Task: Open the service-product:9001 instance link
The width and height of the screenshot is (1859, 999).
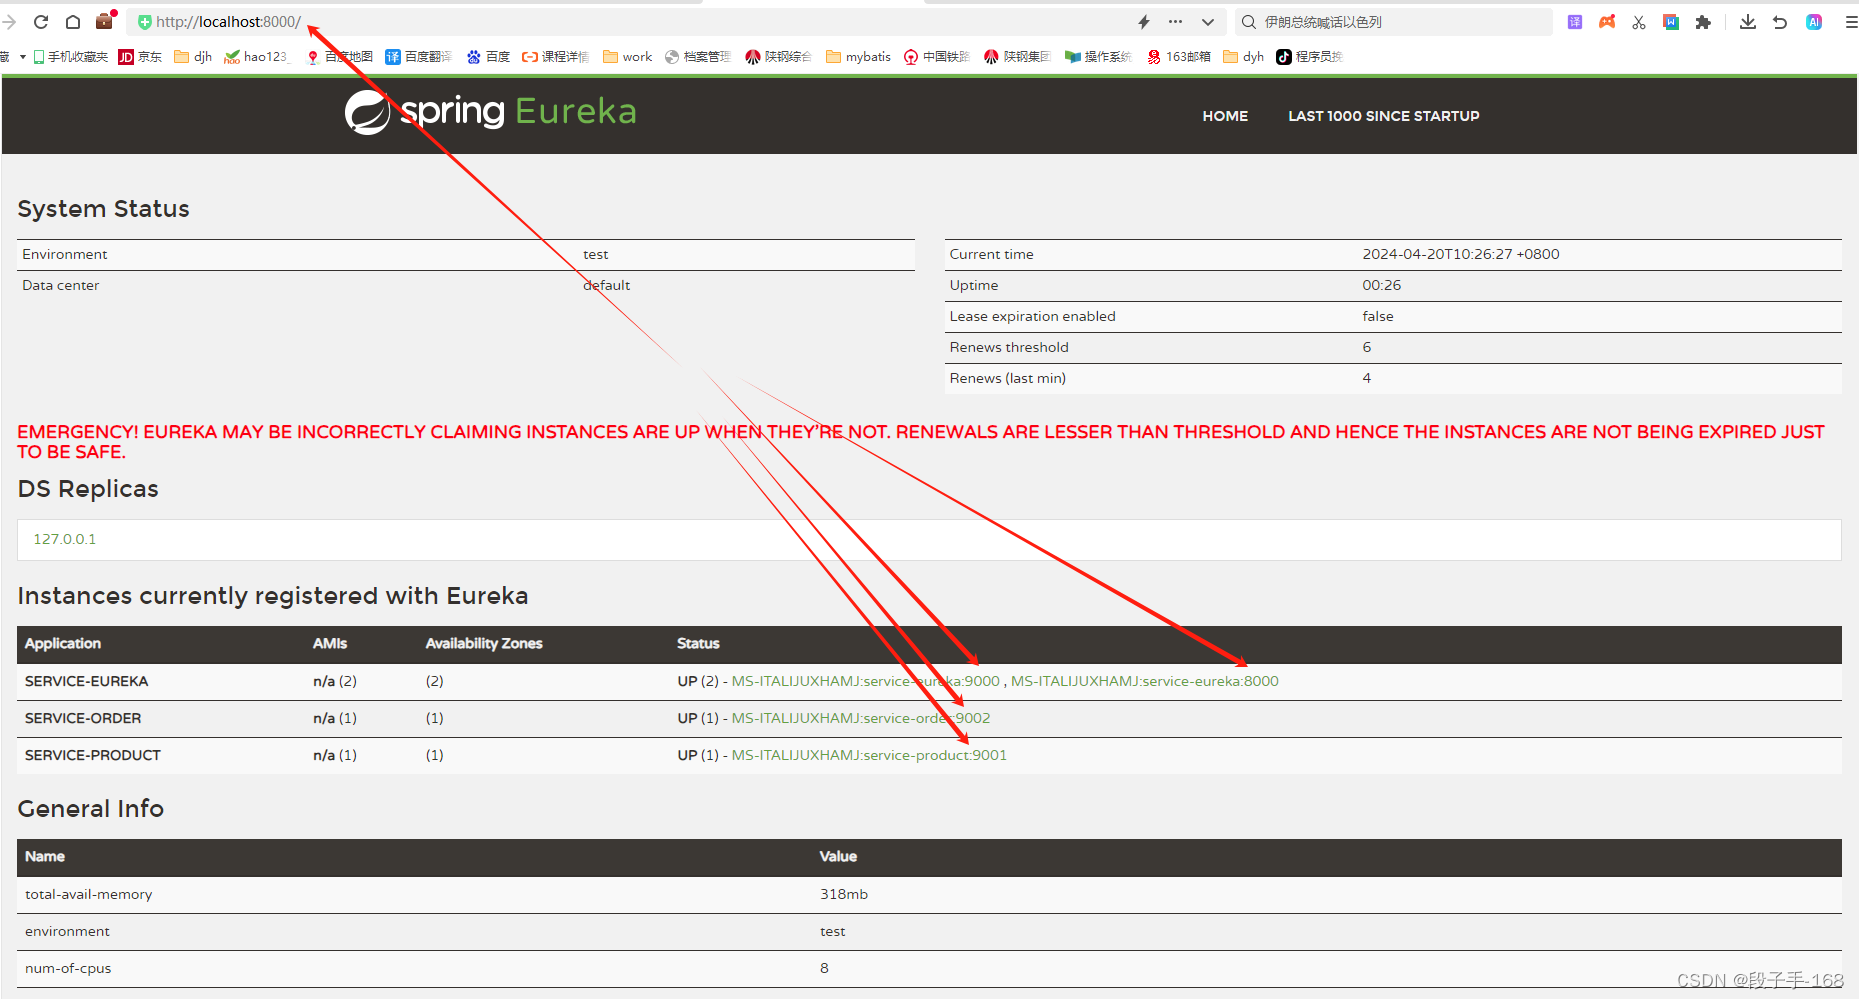Action: (x=869, y=755)
